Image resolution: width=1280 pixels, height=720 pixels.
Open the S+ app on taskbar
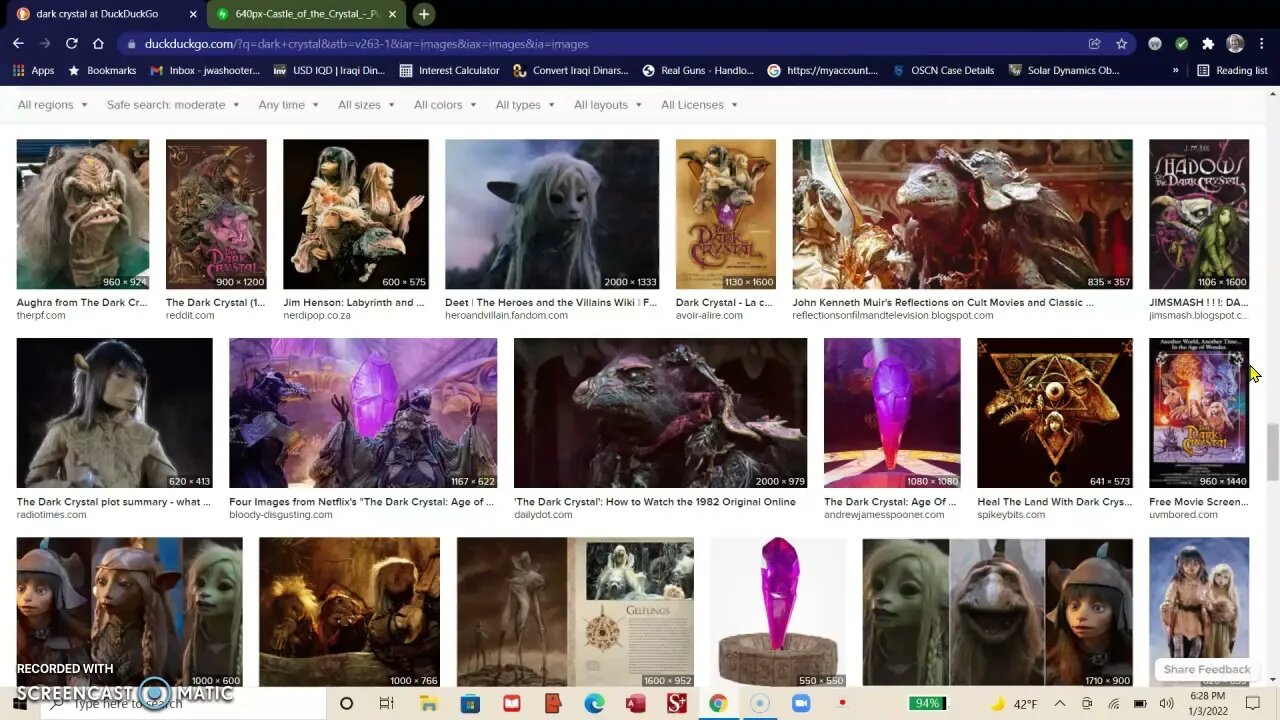pos(677,704)
